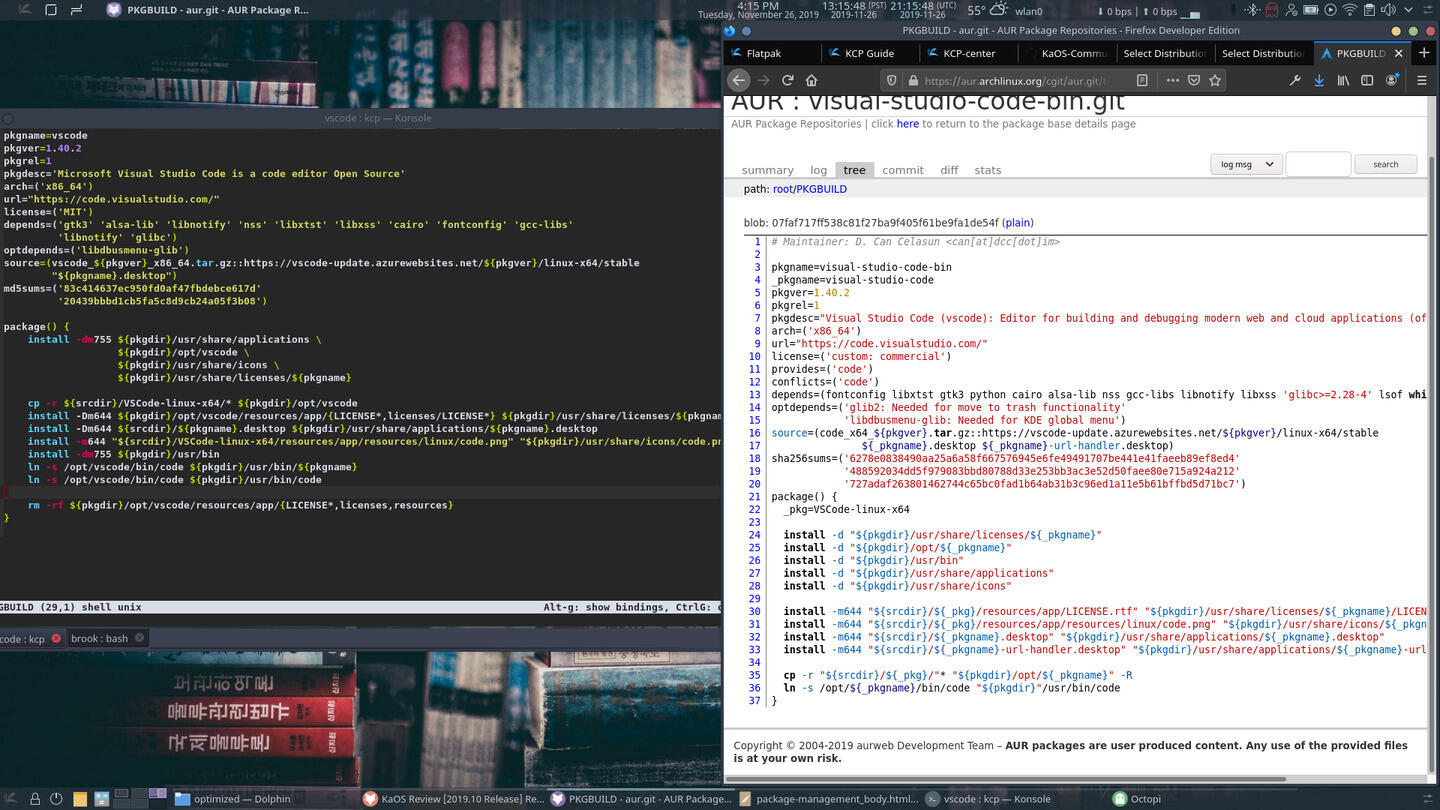Open the Firefox hamburger menu
Viewport: 1440px width, 810px height.
[1421, 80]
